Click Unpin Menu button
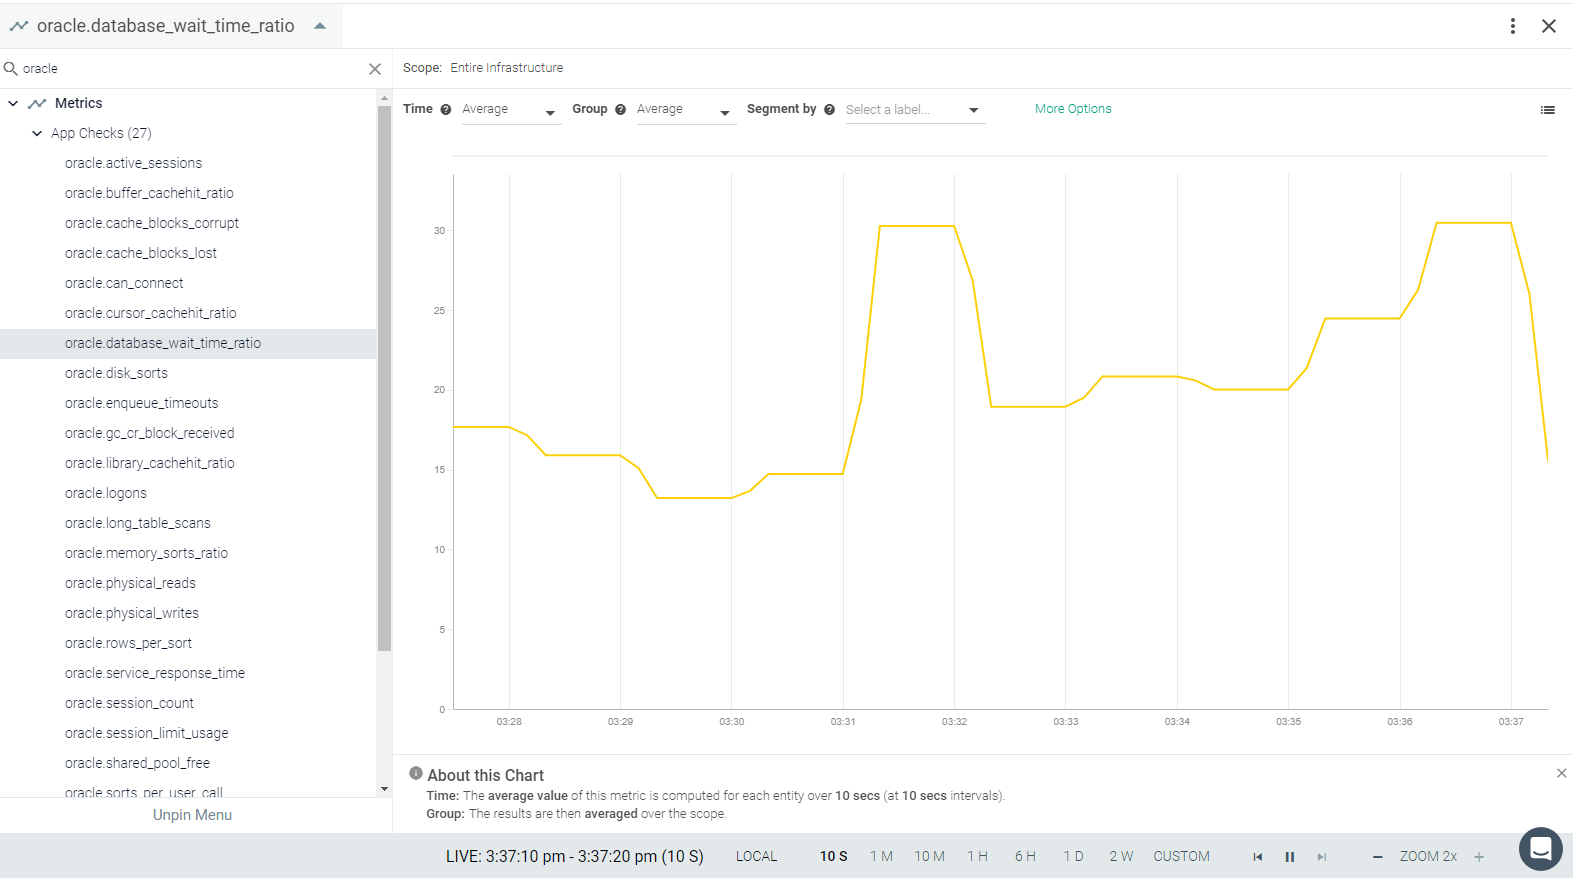Screen dimensions: 1573x878 [192, 815]
